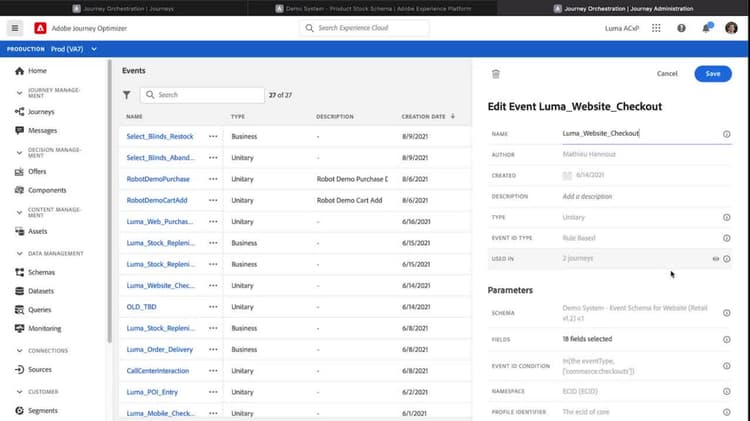Go to Home in sidebar

[x=31, y=71]
